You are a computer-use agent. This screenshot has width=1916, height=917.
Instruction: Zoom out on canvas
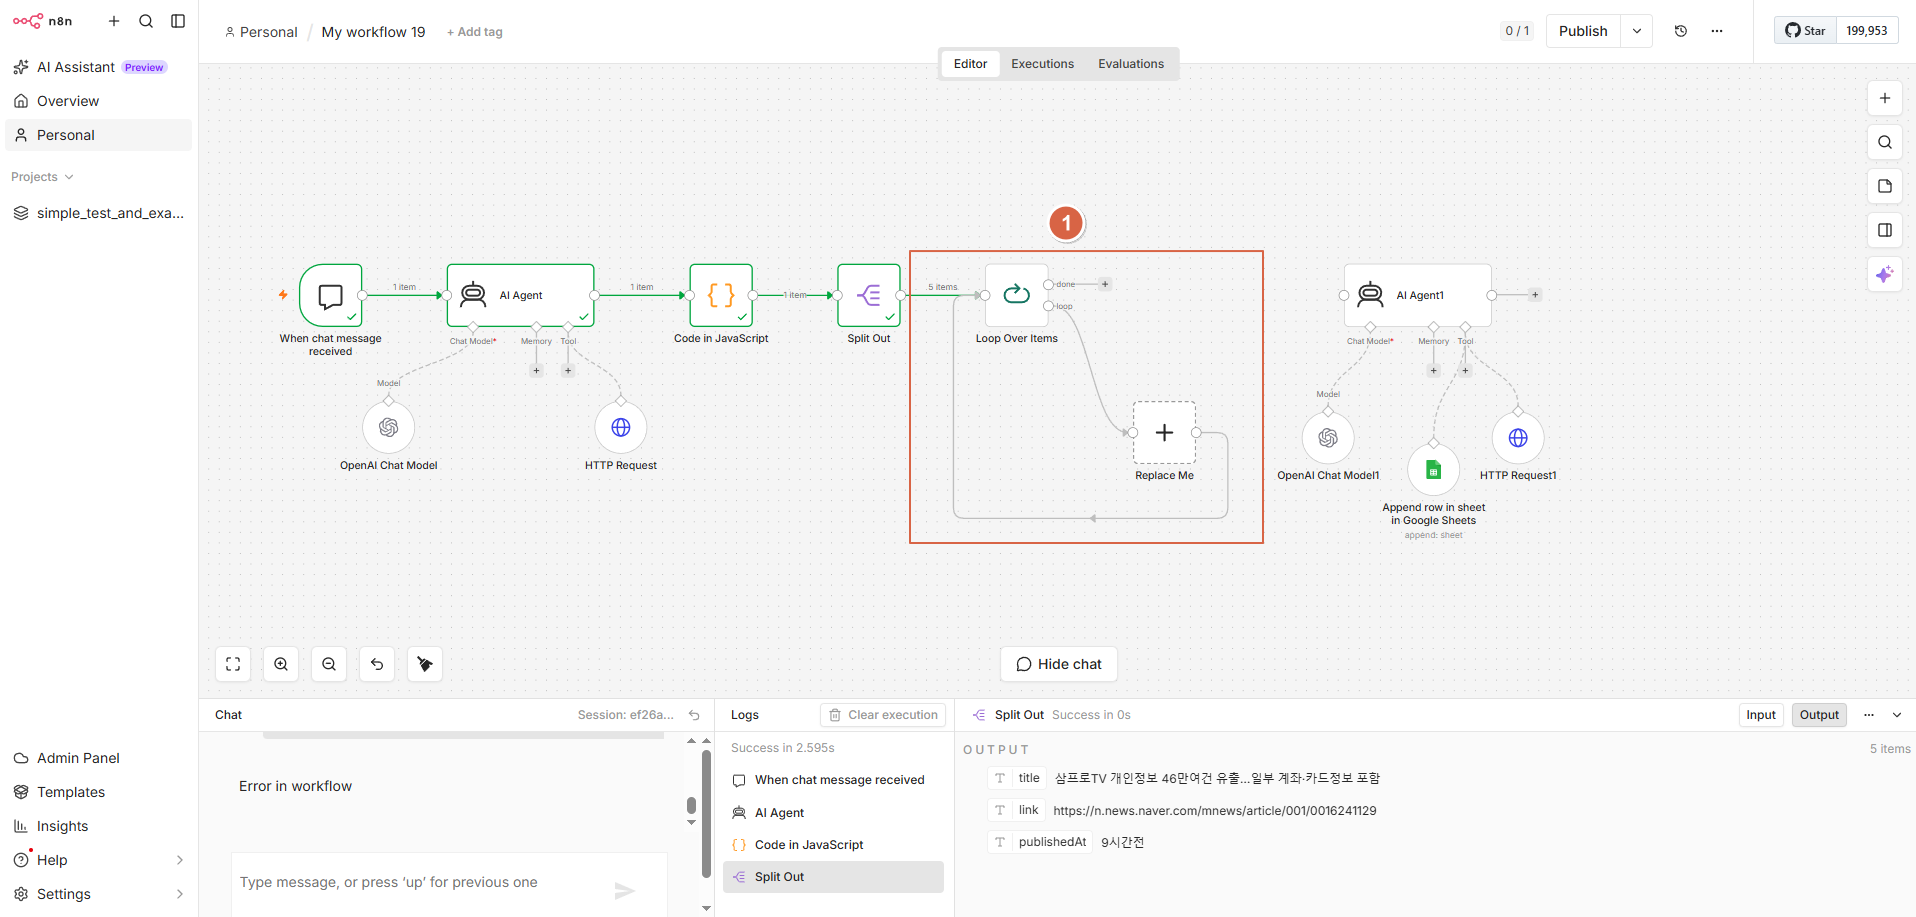coord(329,664)
